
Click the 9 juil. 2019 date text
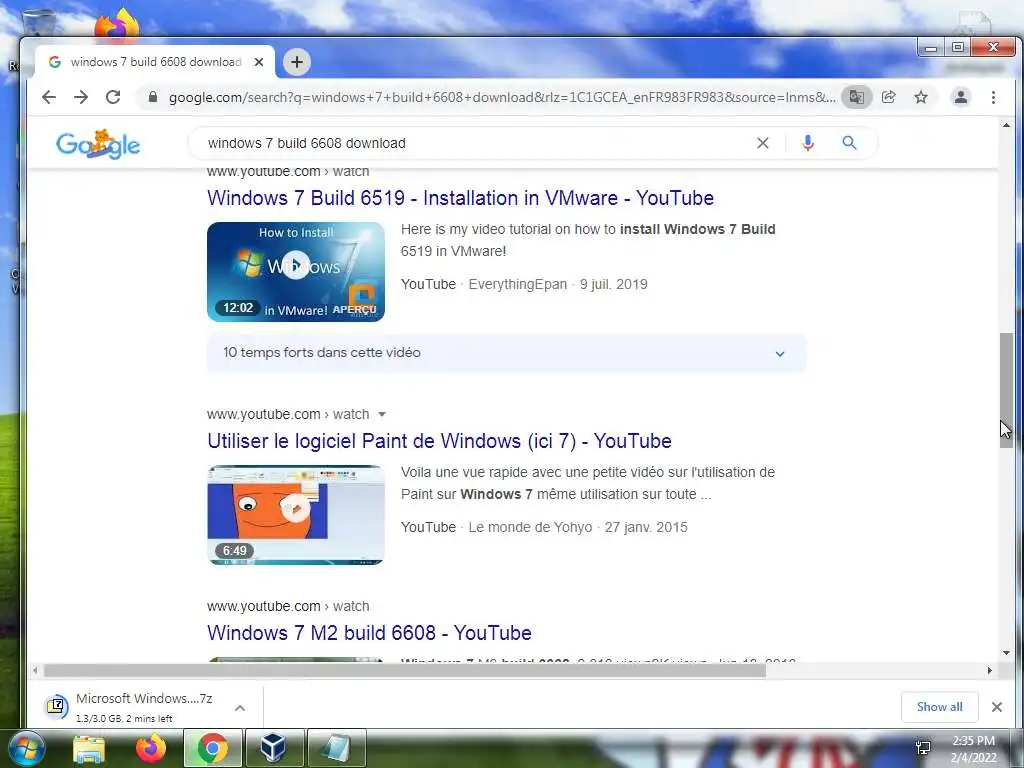[613, 284]
